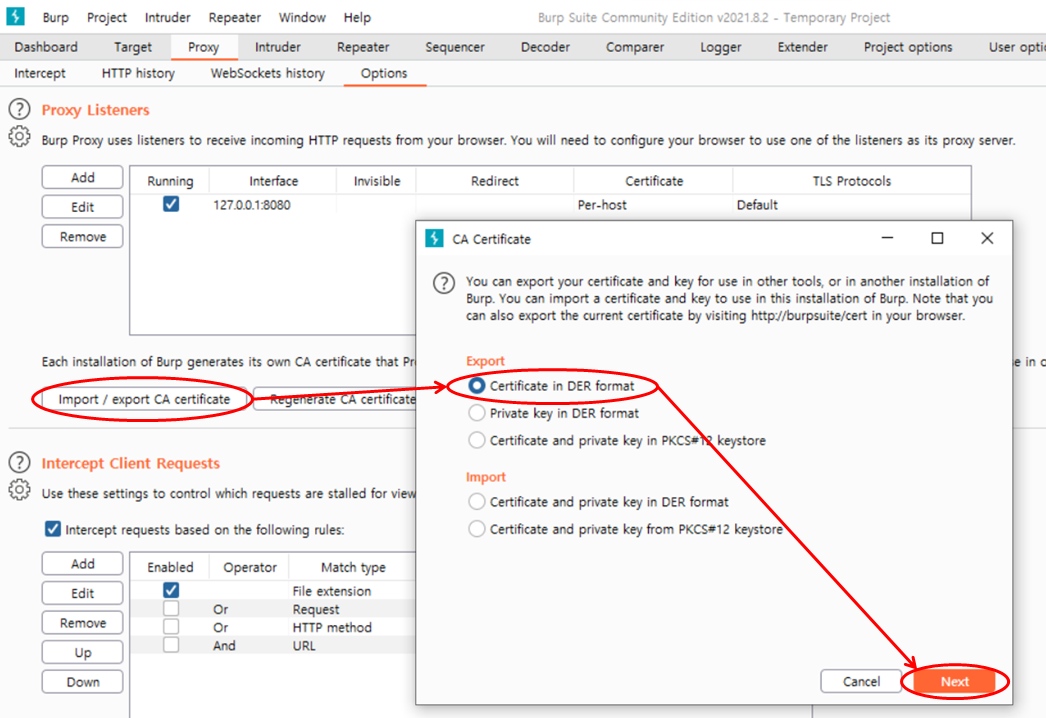This screenshot has width=1046, height=718.
Task: Click Up button for intercept rules
Action: pyautogui.click(x=83, y=652)
